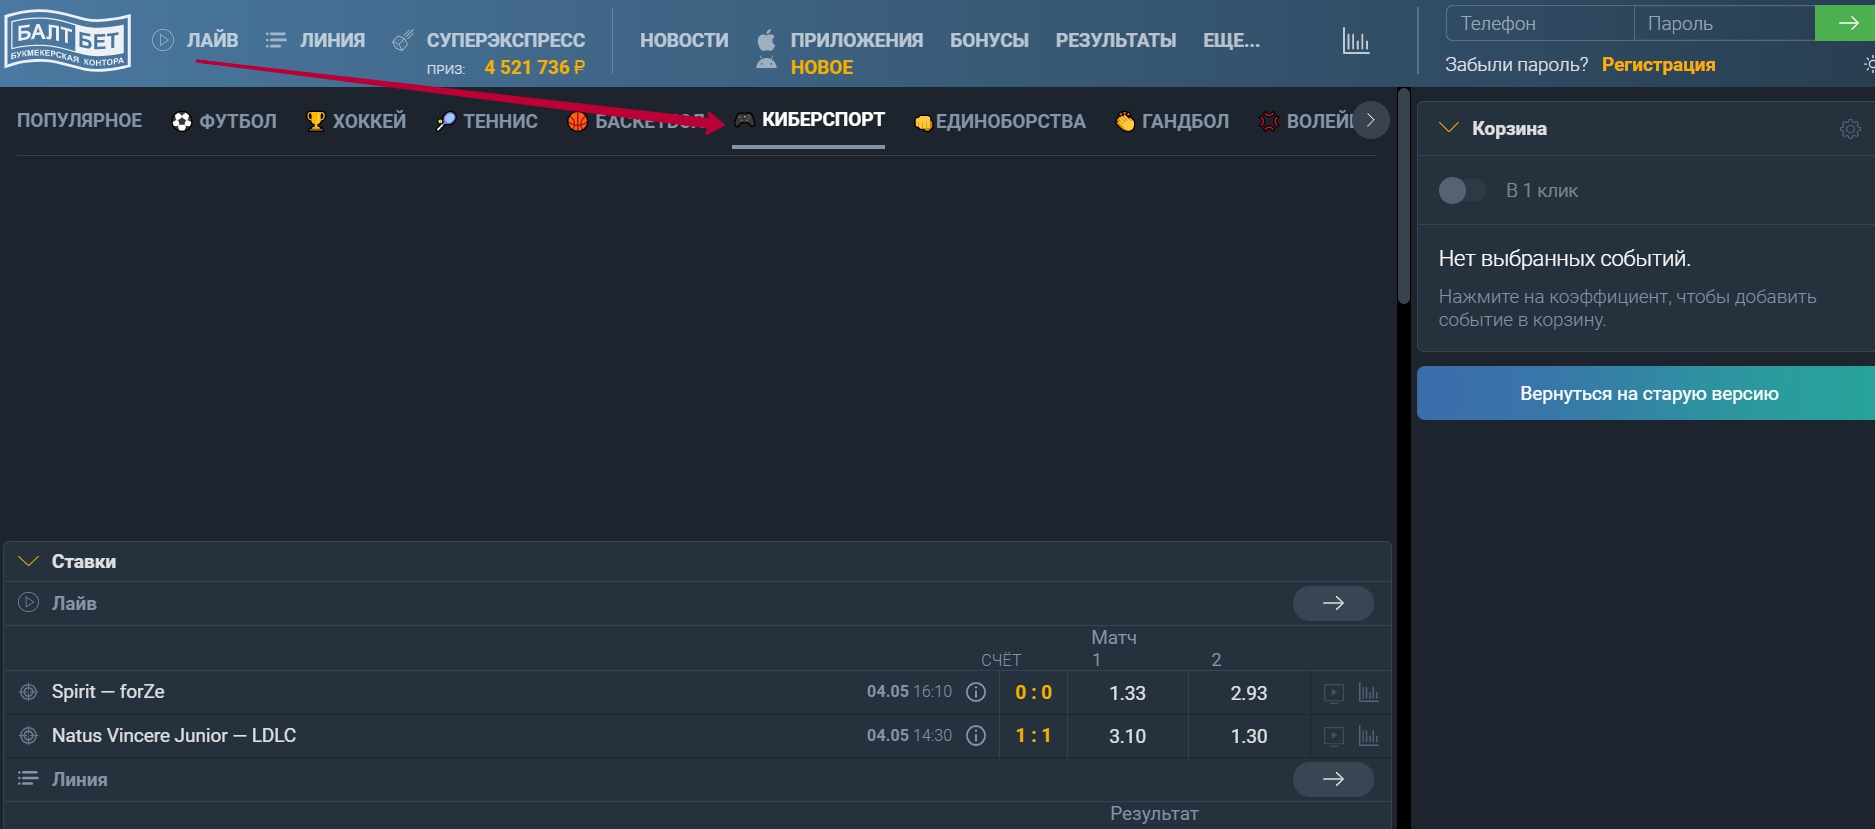Viewport: 1875px width, 829px height.
Task: Click Вернуться на старую версию button
Action: coord(1646,393)
